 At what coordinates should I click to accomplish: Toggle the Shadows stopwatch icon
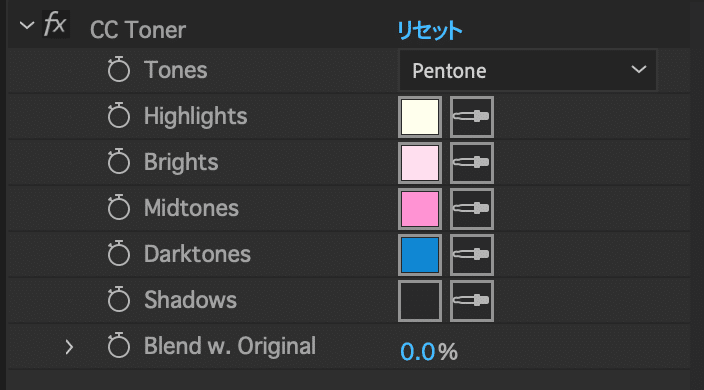[x=119, y=299]
